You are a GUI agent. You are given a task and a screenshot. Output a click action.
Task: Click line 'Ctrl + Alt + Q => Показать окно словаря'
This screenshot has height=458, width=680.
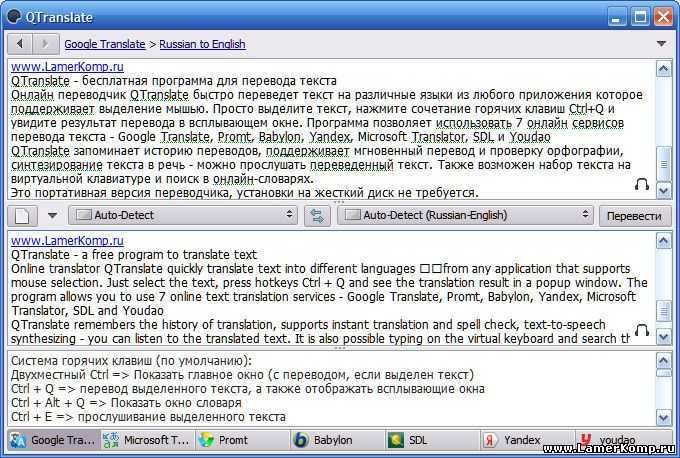[126, 403]
